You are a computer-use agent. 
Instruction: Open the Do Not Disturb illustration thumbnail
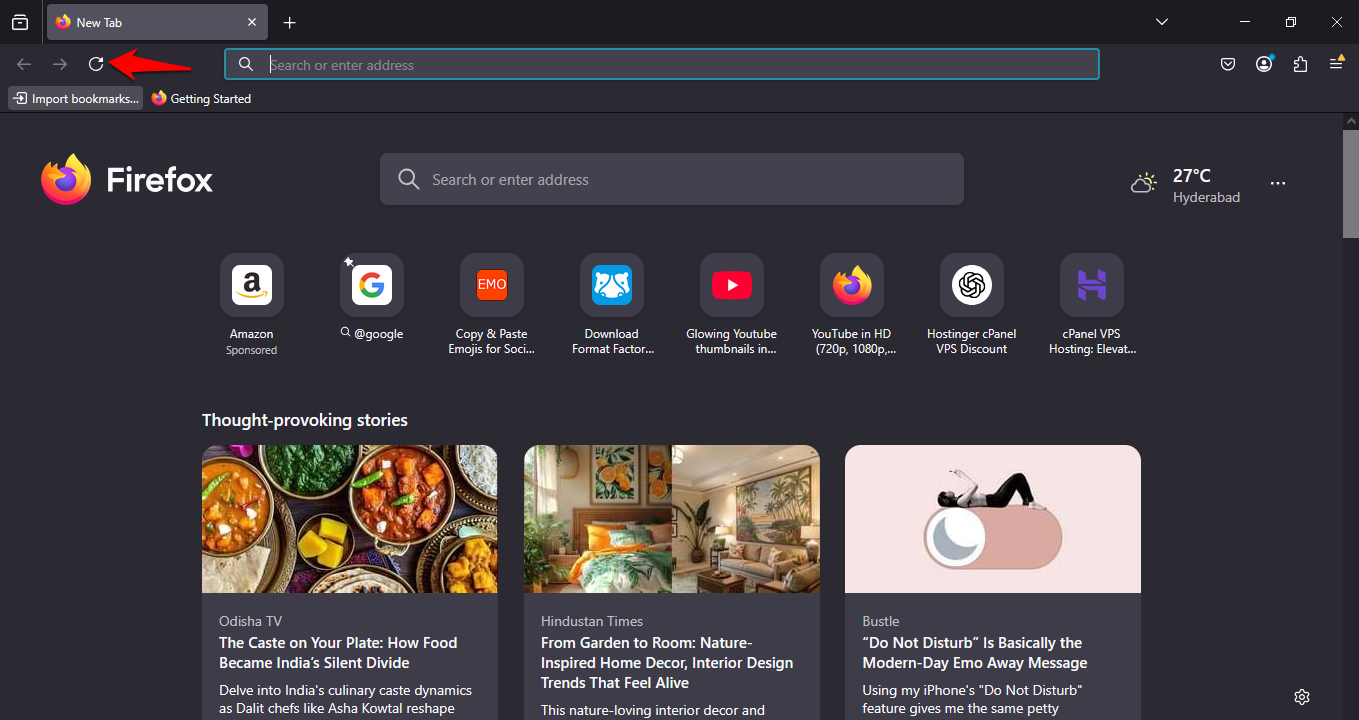tap(993, 519)
